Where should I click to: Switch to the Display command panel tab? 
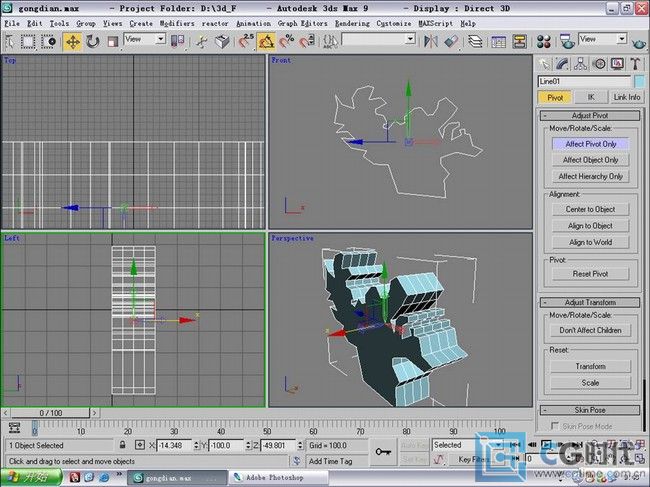click(x=617, y=64)
